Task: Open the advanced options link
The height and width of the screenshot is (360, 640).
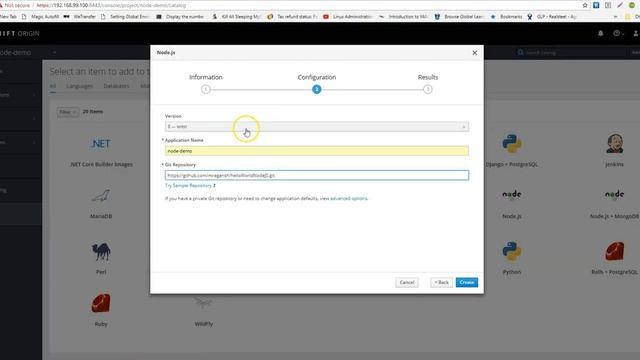Action: tap(349, 198)
